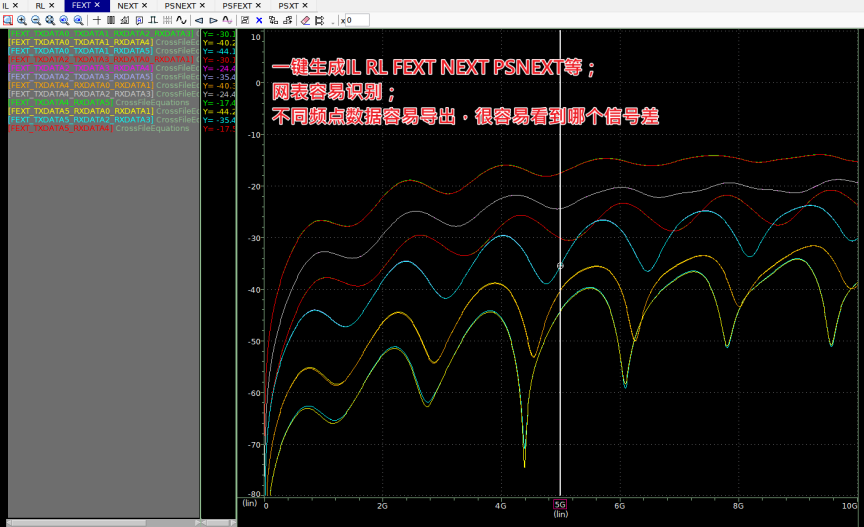Click the sine wave with pink line icon
The image size is (864, 527).
[227, 20]
